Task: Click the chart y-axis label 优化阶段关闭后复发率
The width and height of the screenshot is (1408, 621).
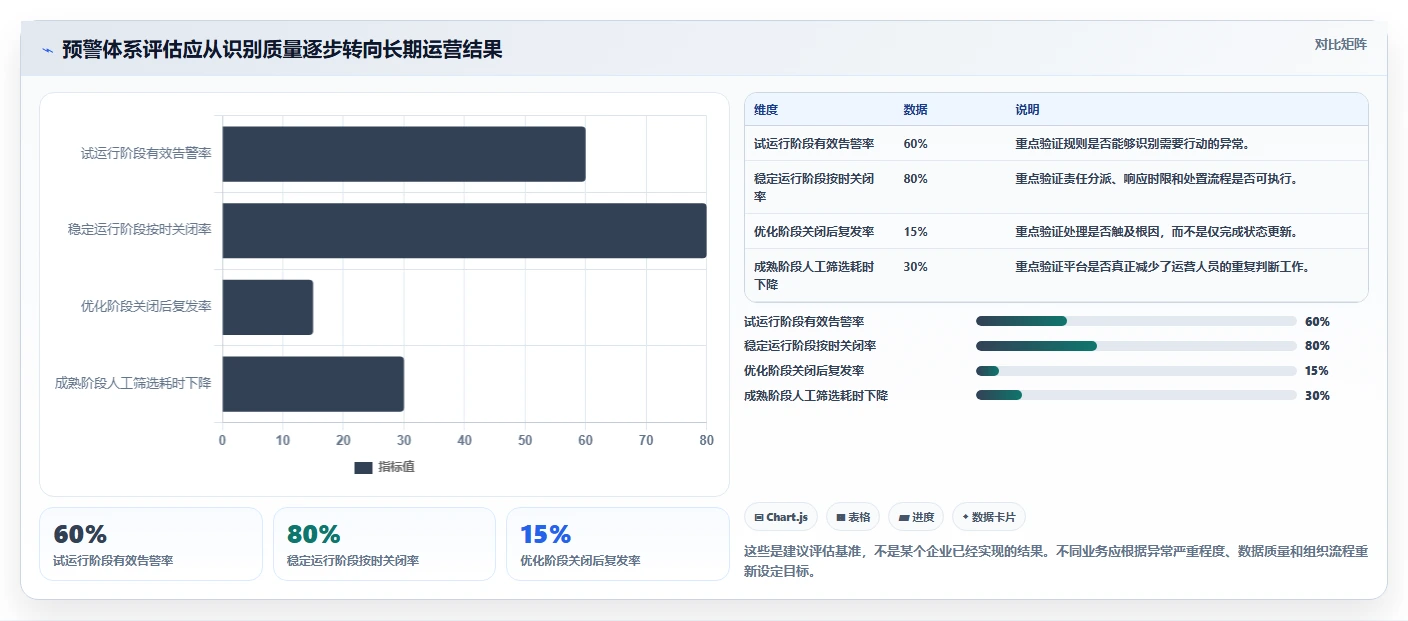Action: [146, 307]
